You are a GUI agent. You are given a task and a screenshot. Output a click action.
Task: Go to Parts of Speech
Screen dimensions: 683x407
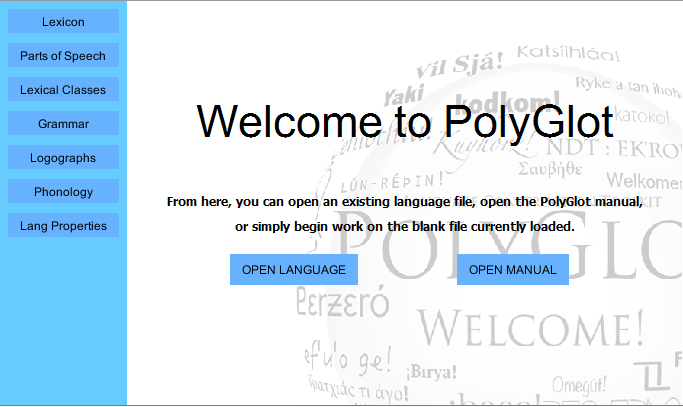pyautogui.click(x=63, y=55)
